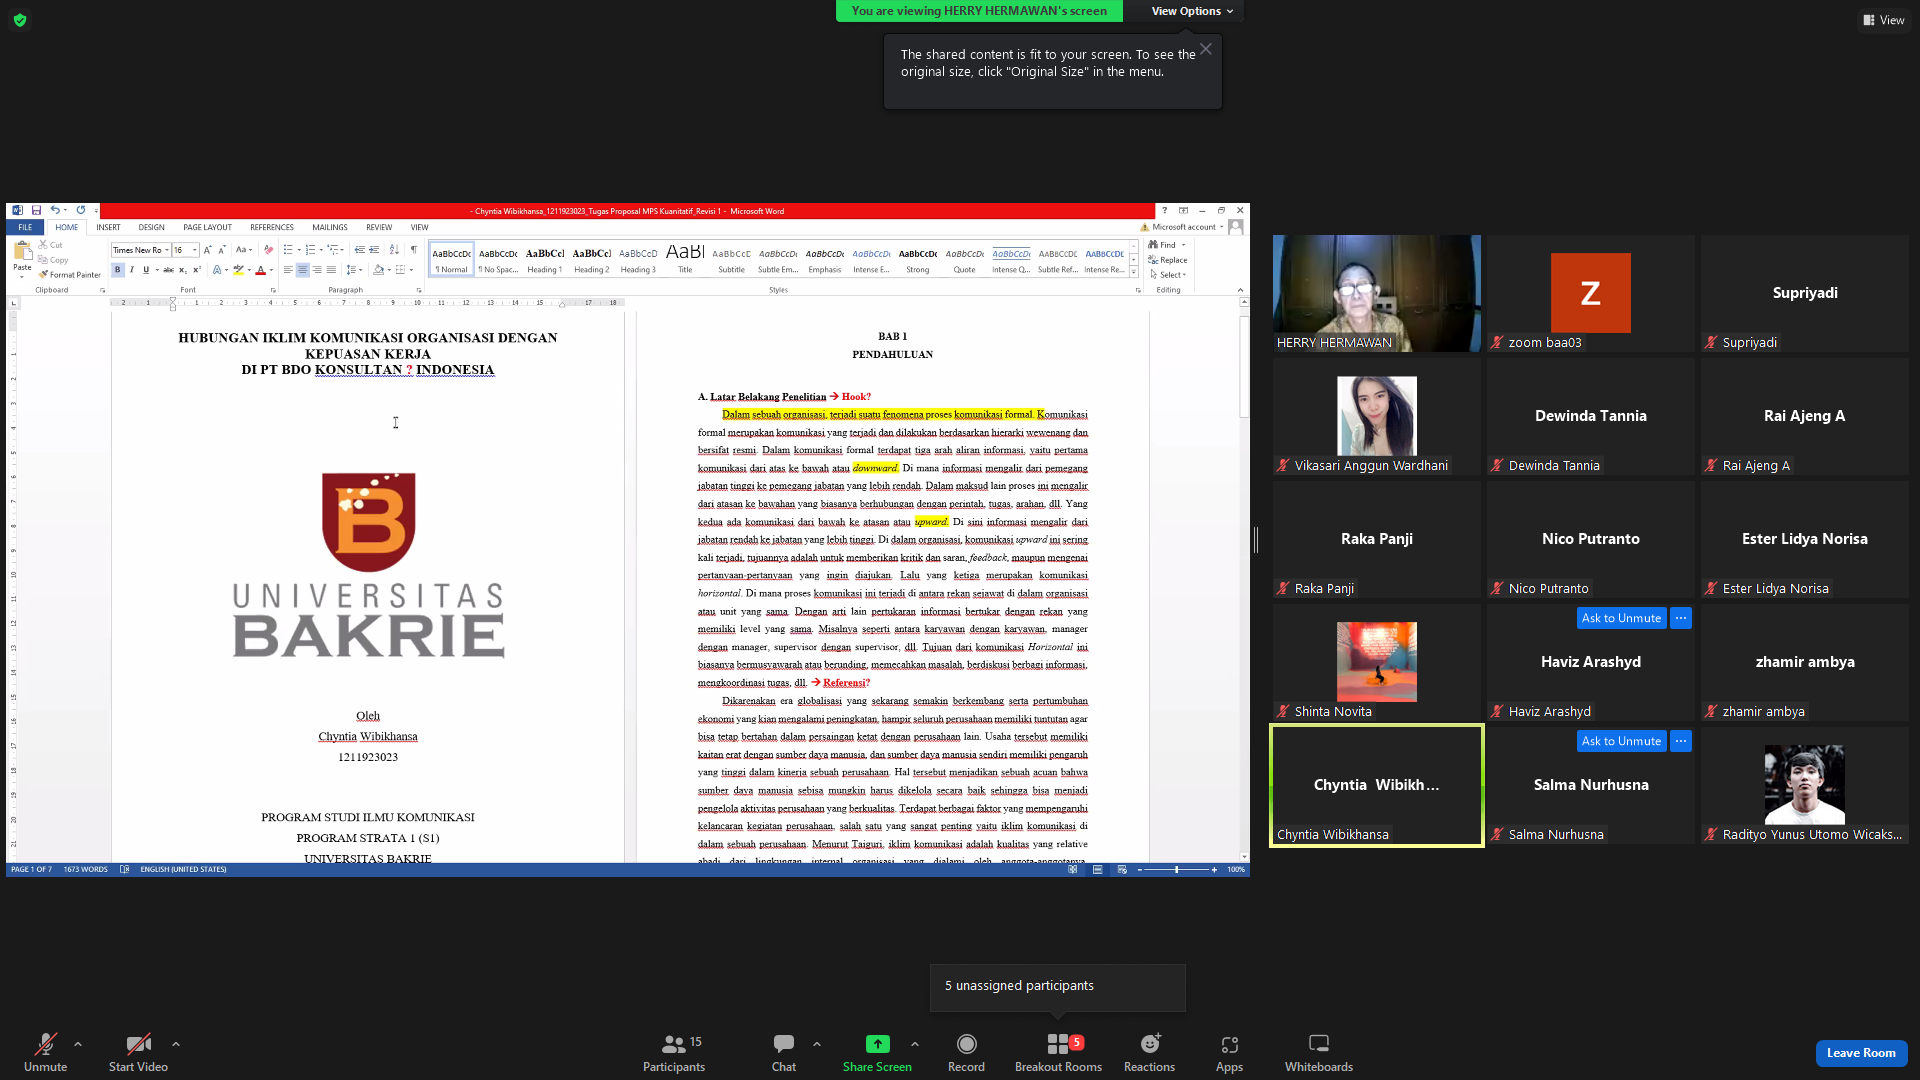
Task: Click the View button in Zoom's top-right corner
Action: coord(1884,20)
